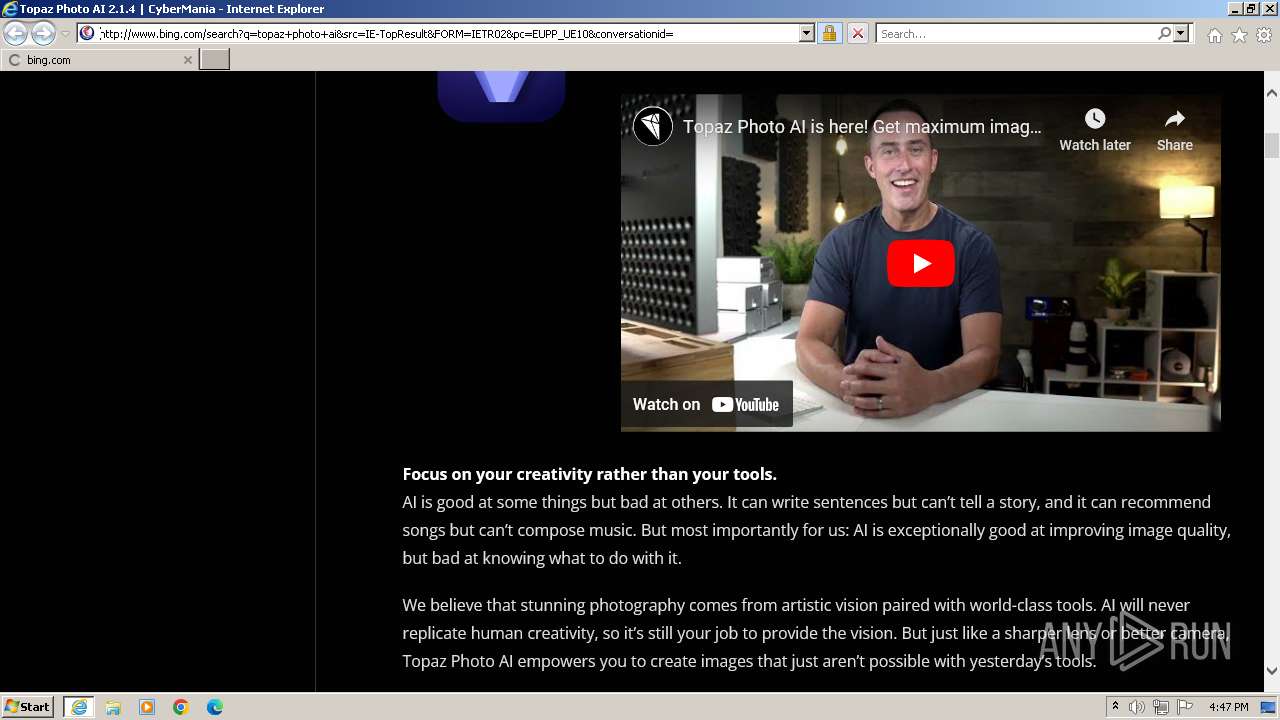This screenshot has height=720, width=1280.
Task: Expand the search provider dropdown arrow
Action: [1181, 33]
